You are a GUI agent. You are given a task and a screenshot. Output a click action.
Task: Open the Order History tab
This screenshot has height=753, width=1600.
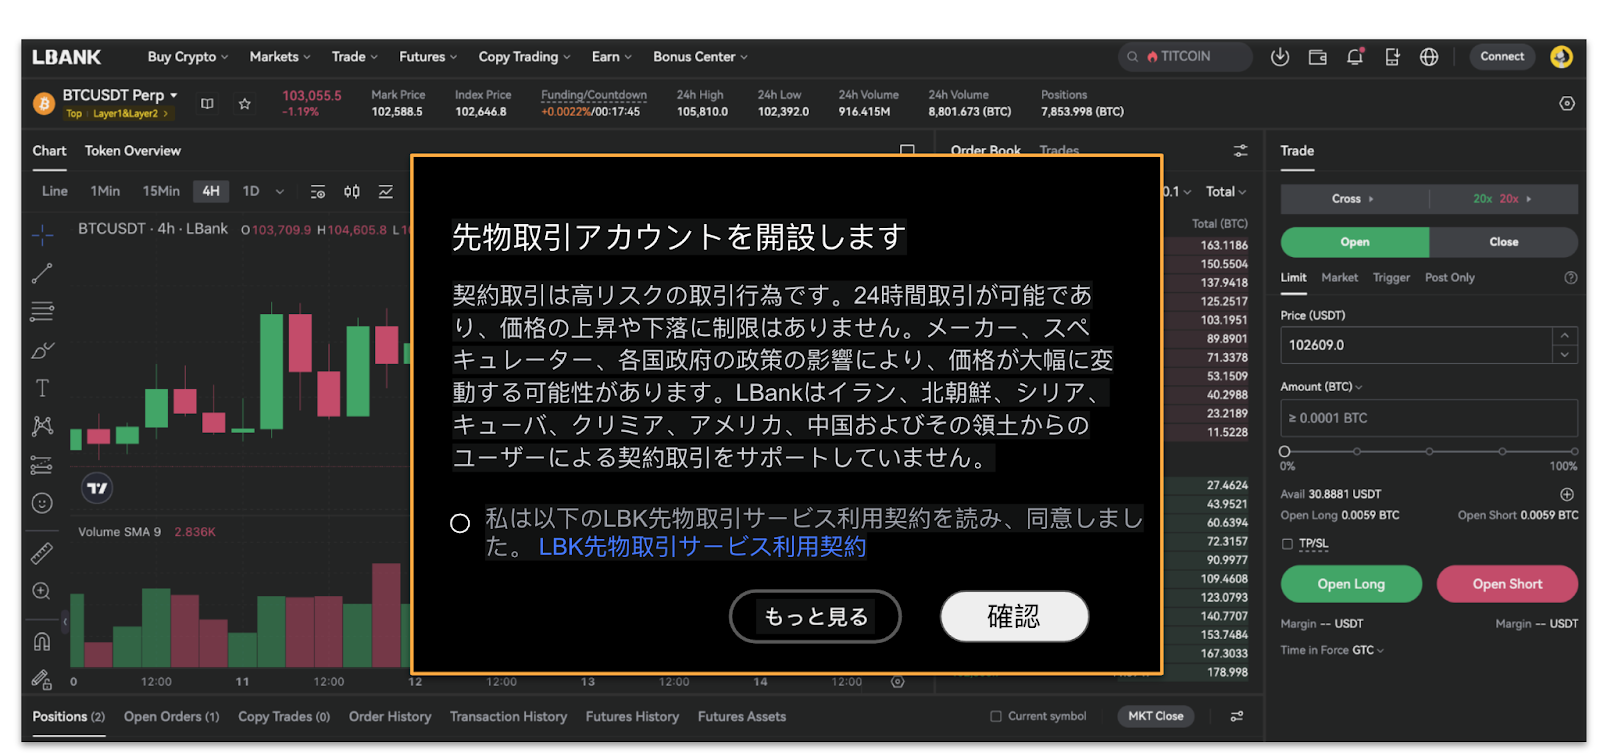(x=390, y=717)
